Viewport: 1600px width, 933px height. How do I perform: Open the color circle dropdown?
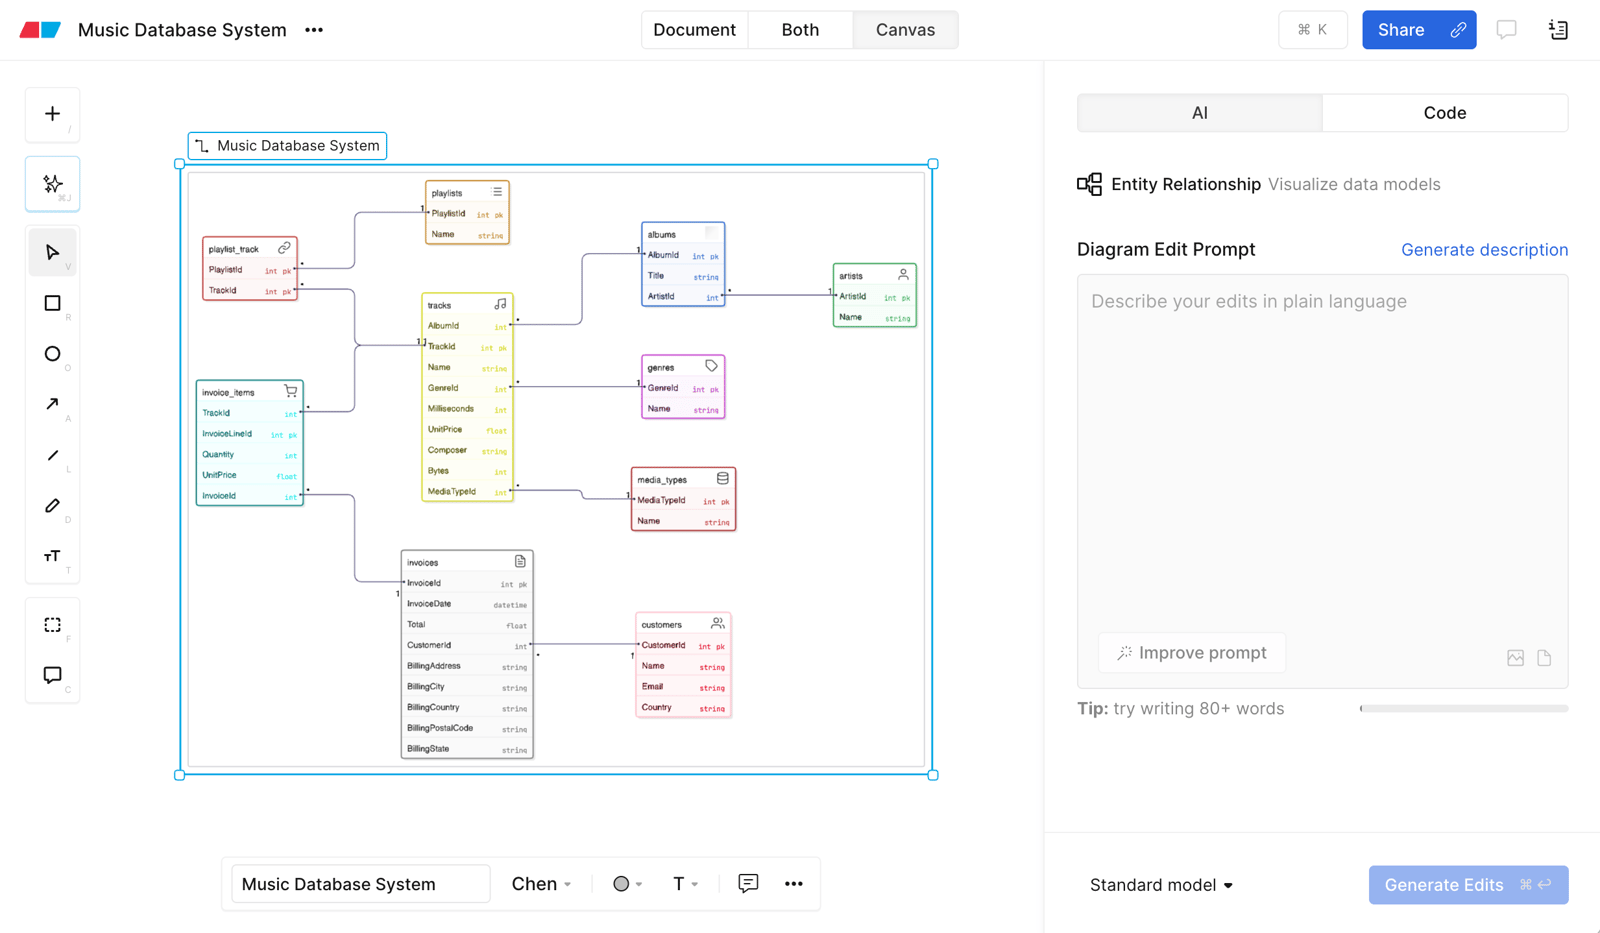click(x=627, y=884)
